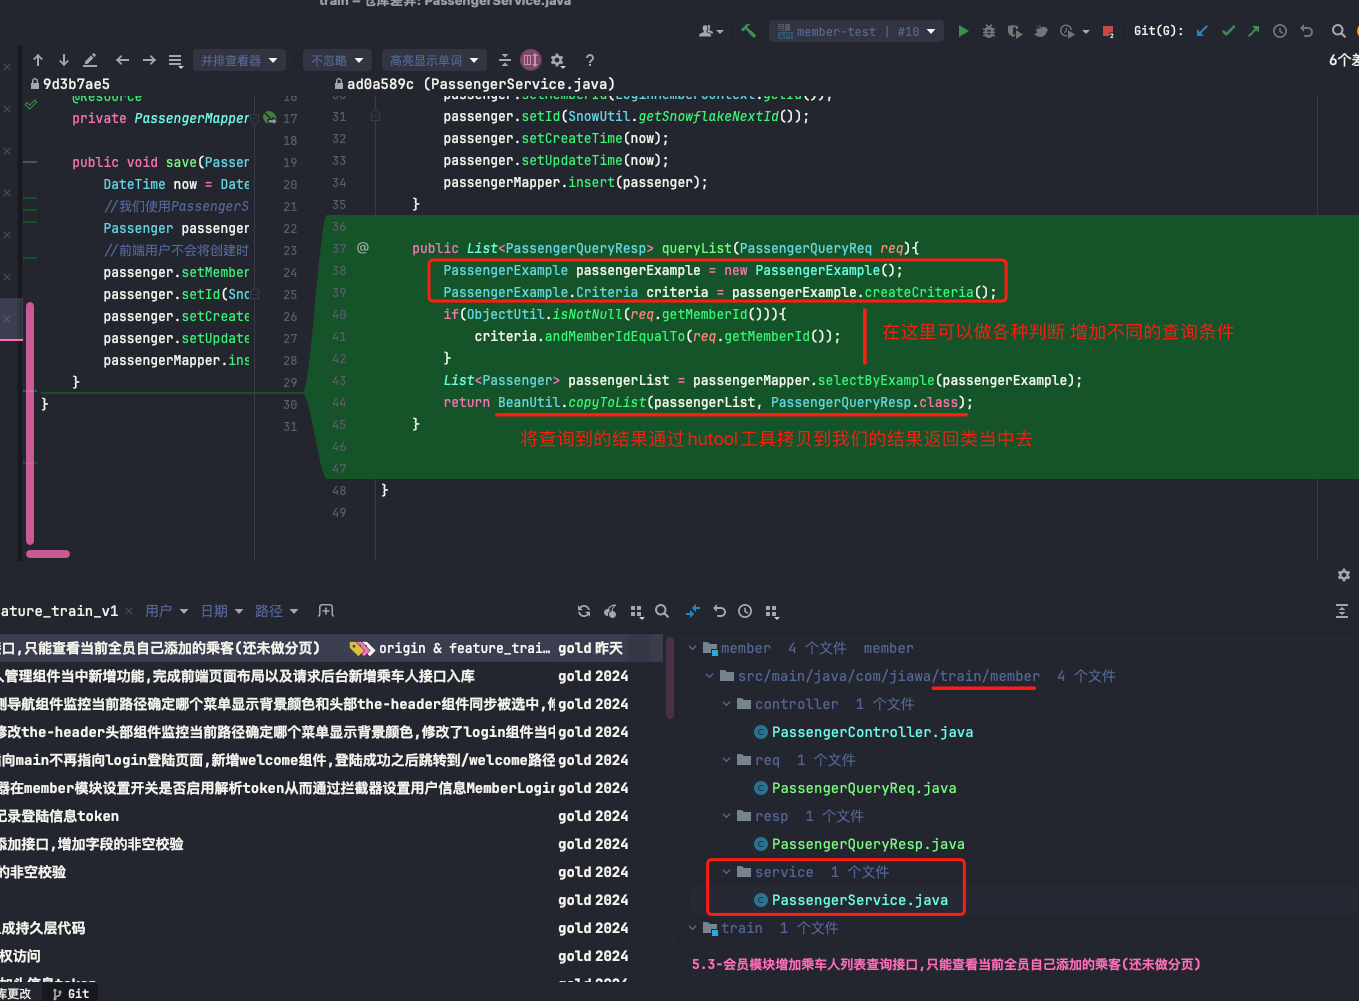The width and height of the screenshot is (1359, 1001).
Task: Click the show diff icon in commit details
Action: (693, 611)
